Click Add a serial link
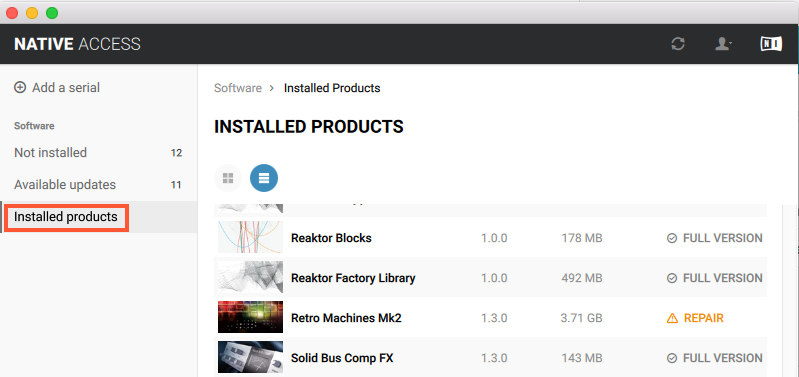This screenshot has height=377, width=799. [x=66, y=88]
